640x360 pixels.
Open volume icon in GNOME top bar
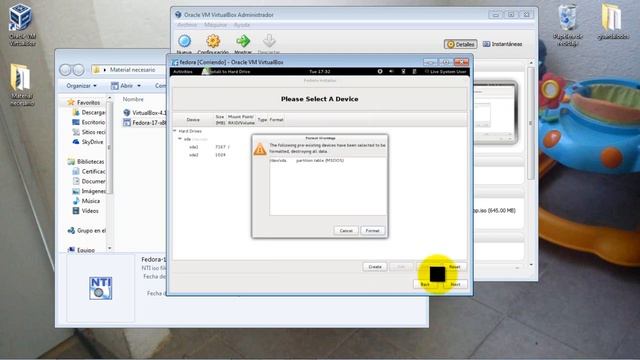391,71
